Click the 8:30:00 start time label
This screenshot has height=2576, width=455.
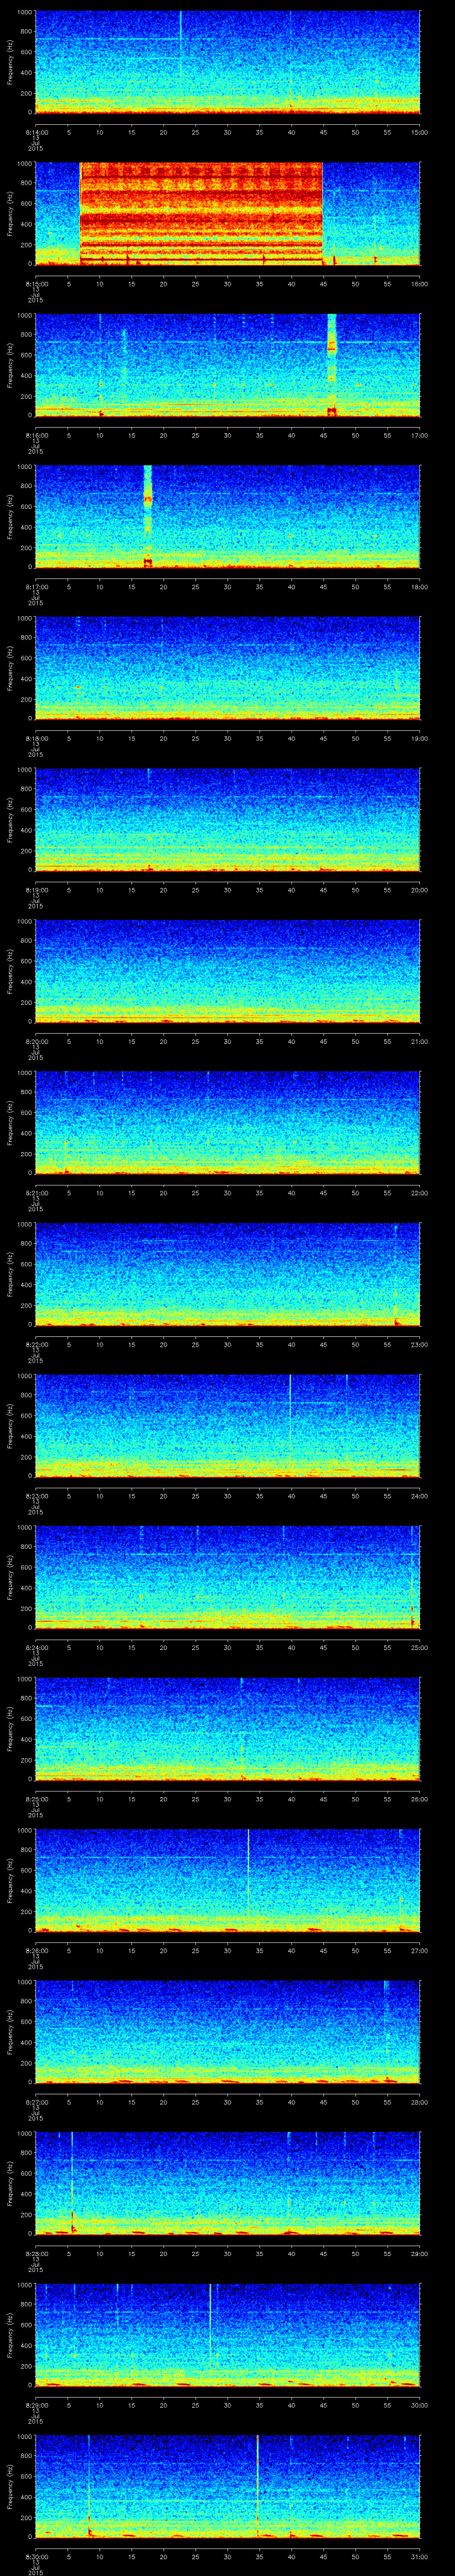pyautogui.click(x=36, y=2556)
